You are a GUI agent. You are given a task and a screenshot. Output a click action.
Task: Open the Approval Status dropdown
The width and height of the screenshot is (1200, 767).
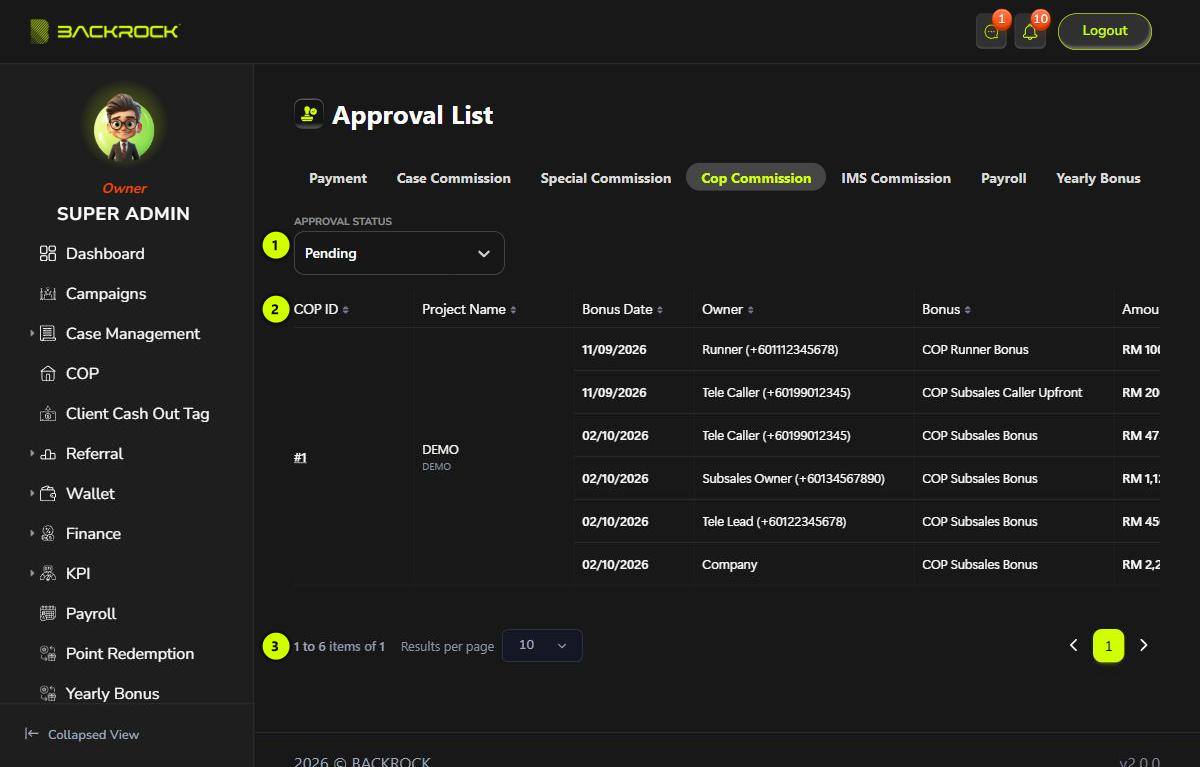(399, 253)
